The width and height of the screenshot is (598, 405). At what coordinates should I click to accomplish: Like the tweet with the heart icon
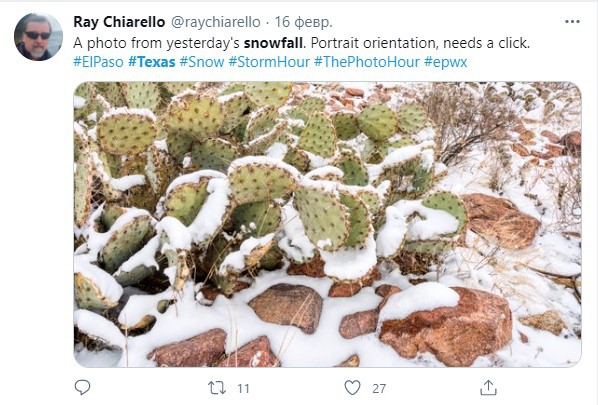pos(352,388)
